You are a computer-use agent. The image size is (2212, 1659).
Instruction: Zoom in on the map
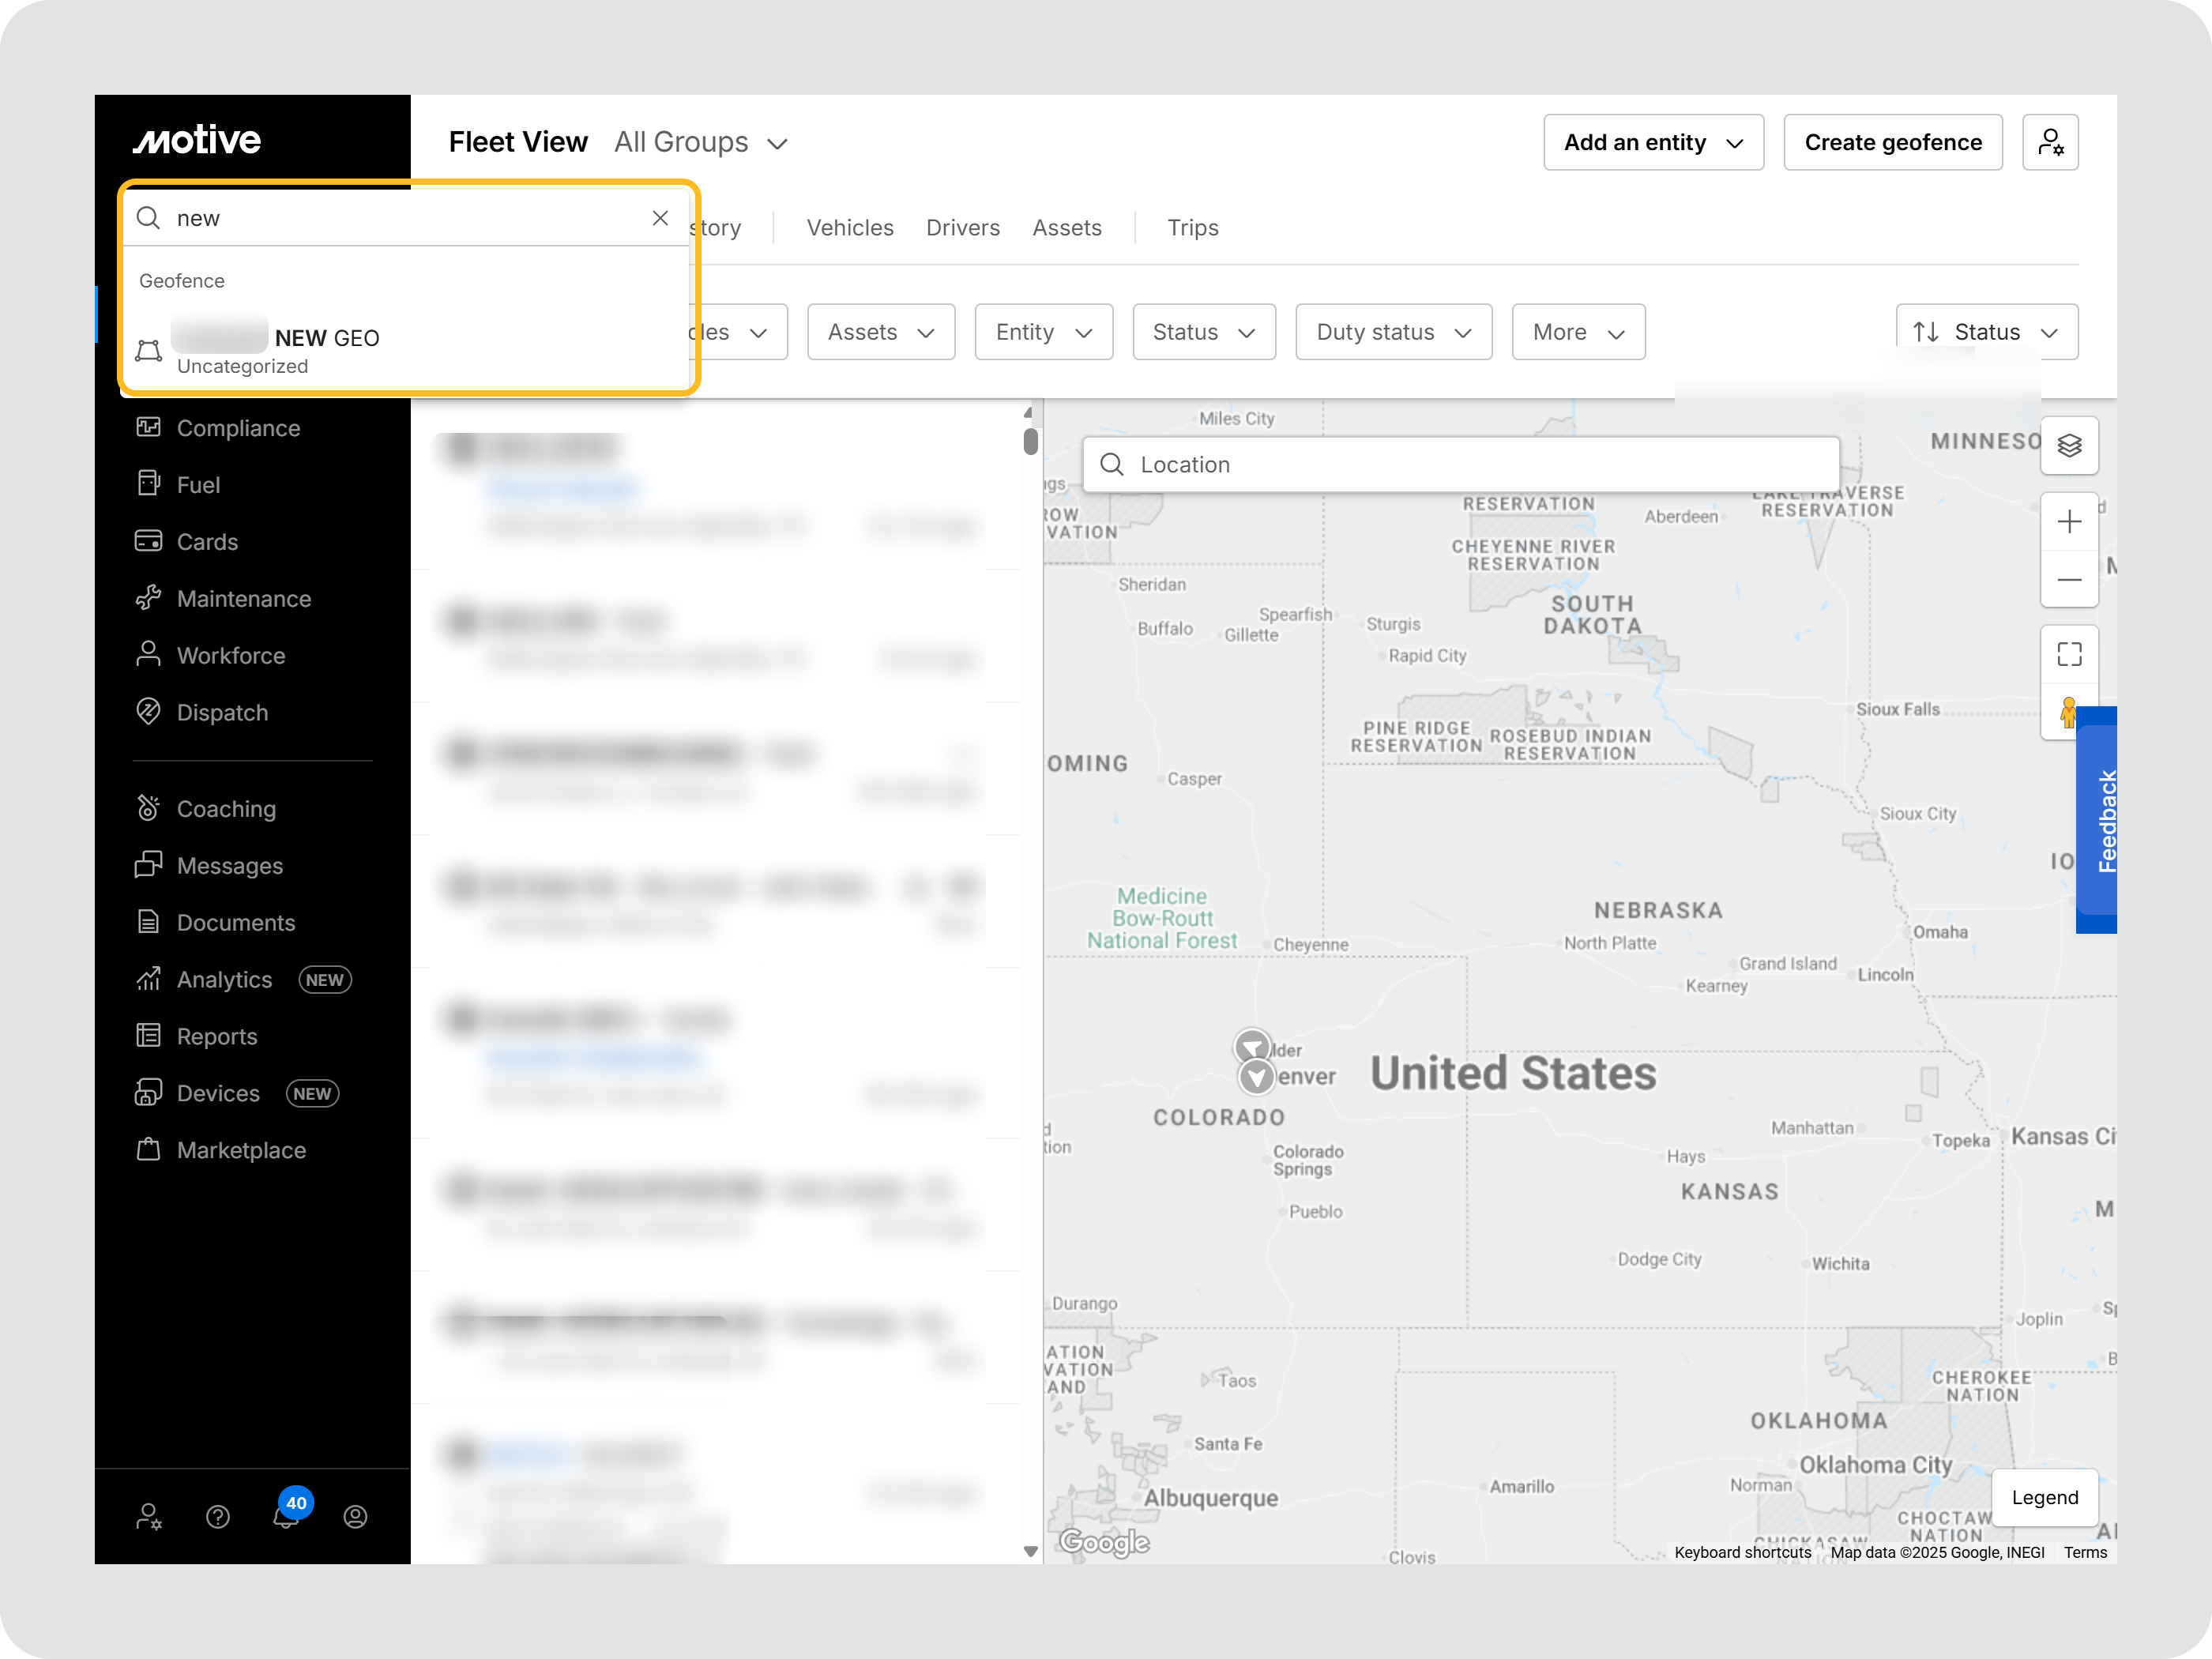pos(2068,521)
